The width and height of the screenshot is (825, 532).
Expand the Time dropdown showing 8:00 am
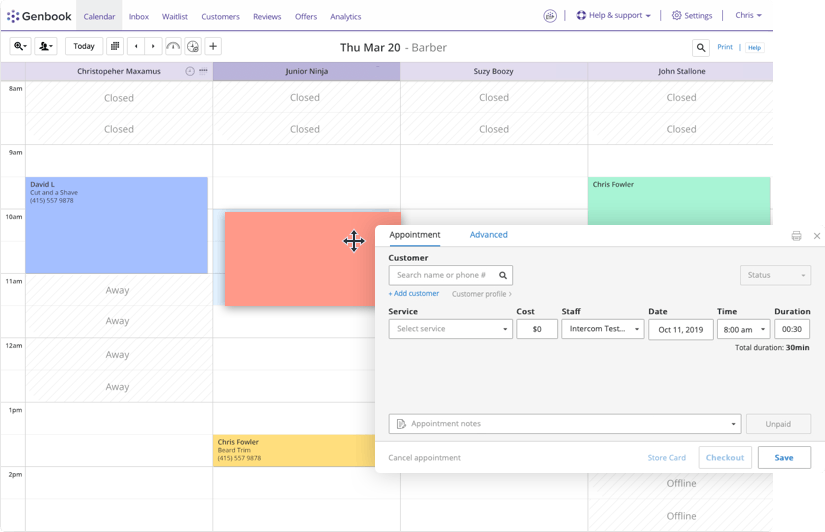tap(743, 329)
